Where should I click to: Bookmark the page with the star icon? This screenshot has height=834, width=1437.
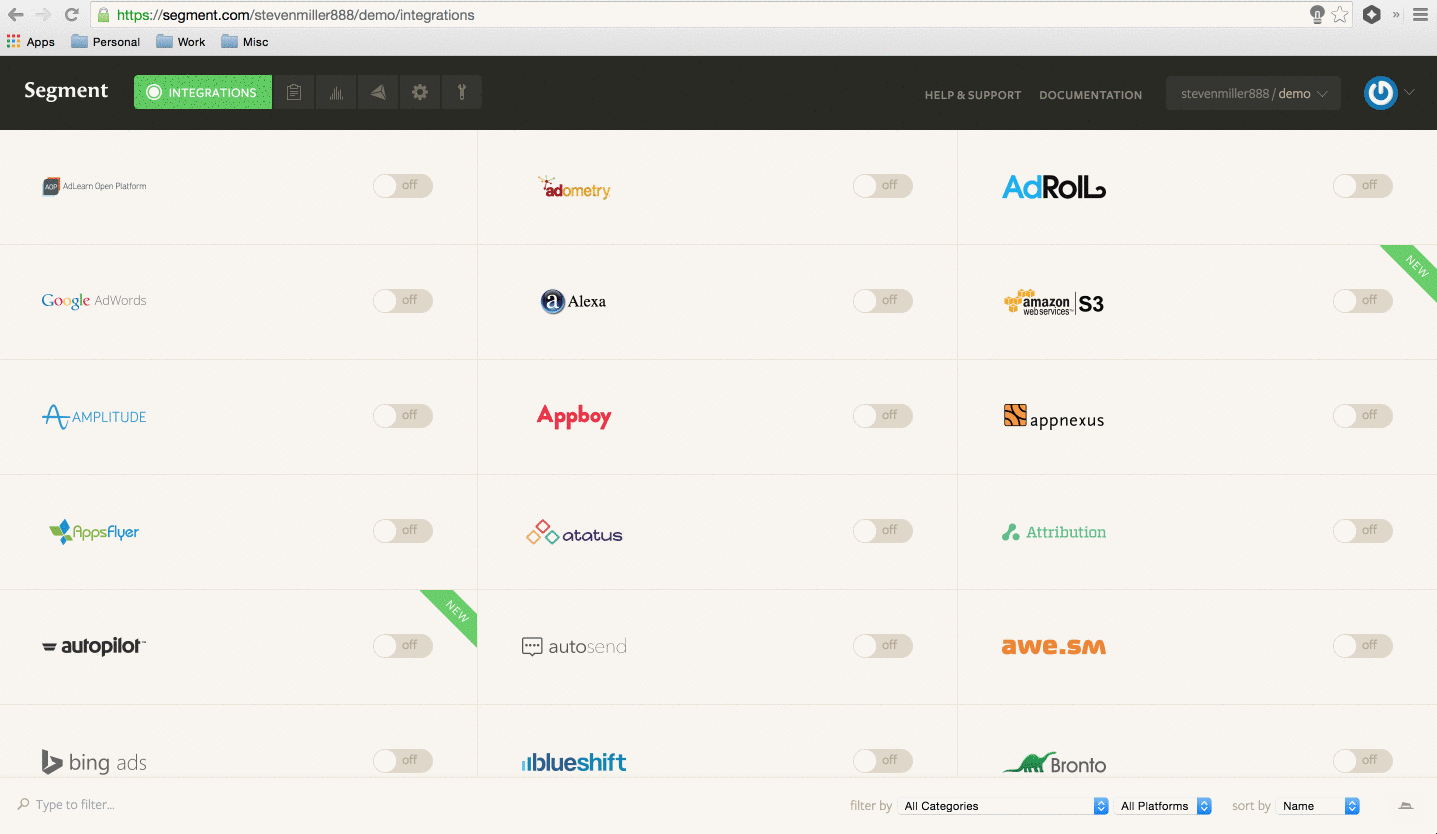pyautogui.click(x=1340, y=15)
